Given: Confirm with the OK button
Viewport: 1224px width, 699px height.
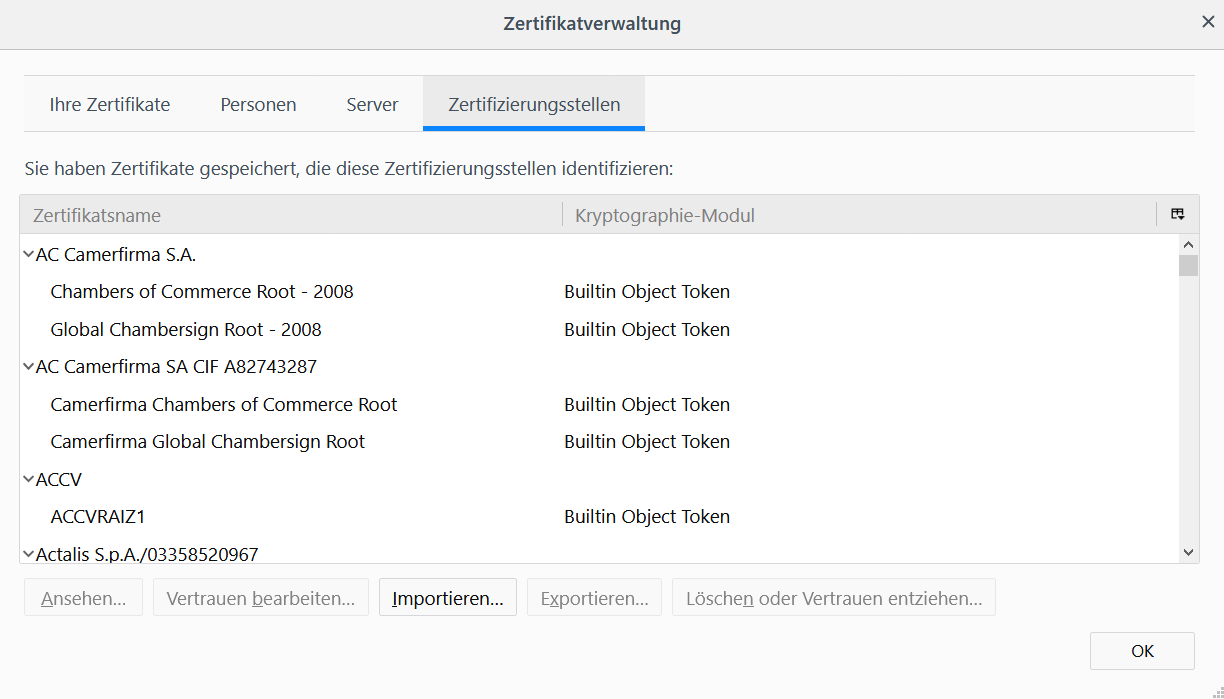Looking at the screenshot, I should point(1142,651).
